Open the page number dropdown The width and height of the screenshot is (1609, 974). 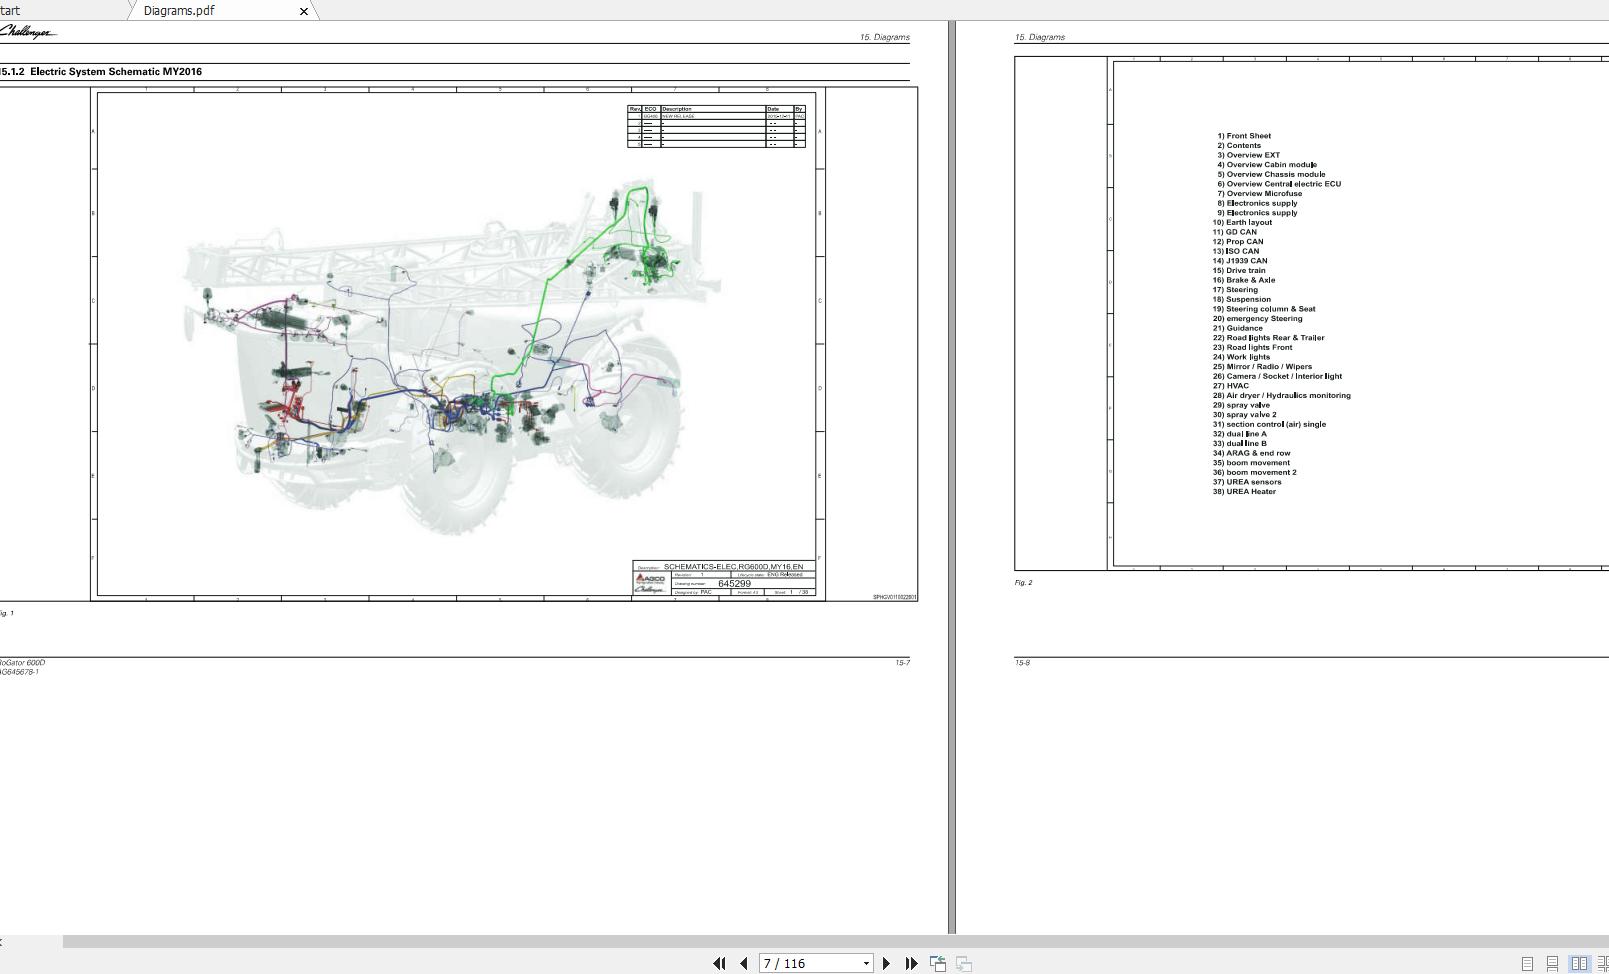coord(866,963)
